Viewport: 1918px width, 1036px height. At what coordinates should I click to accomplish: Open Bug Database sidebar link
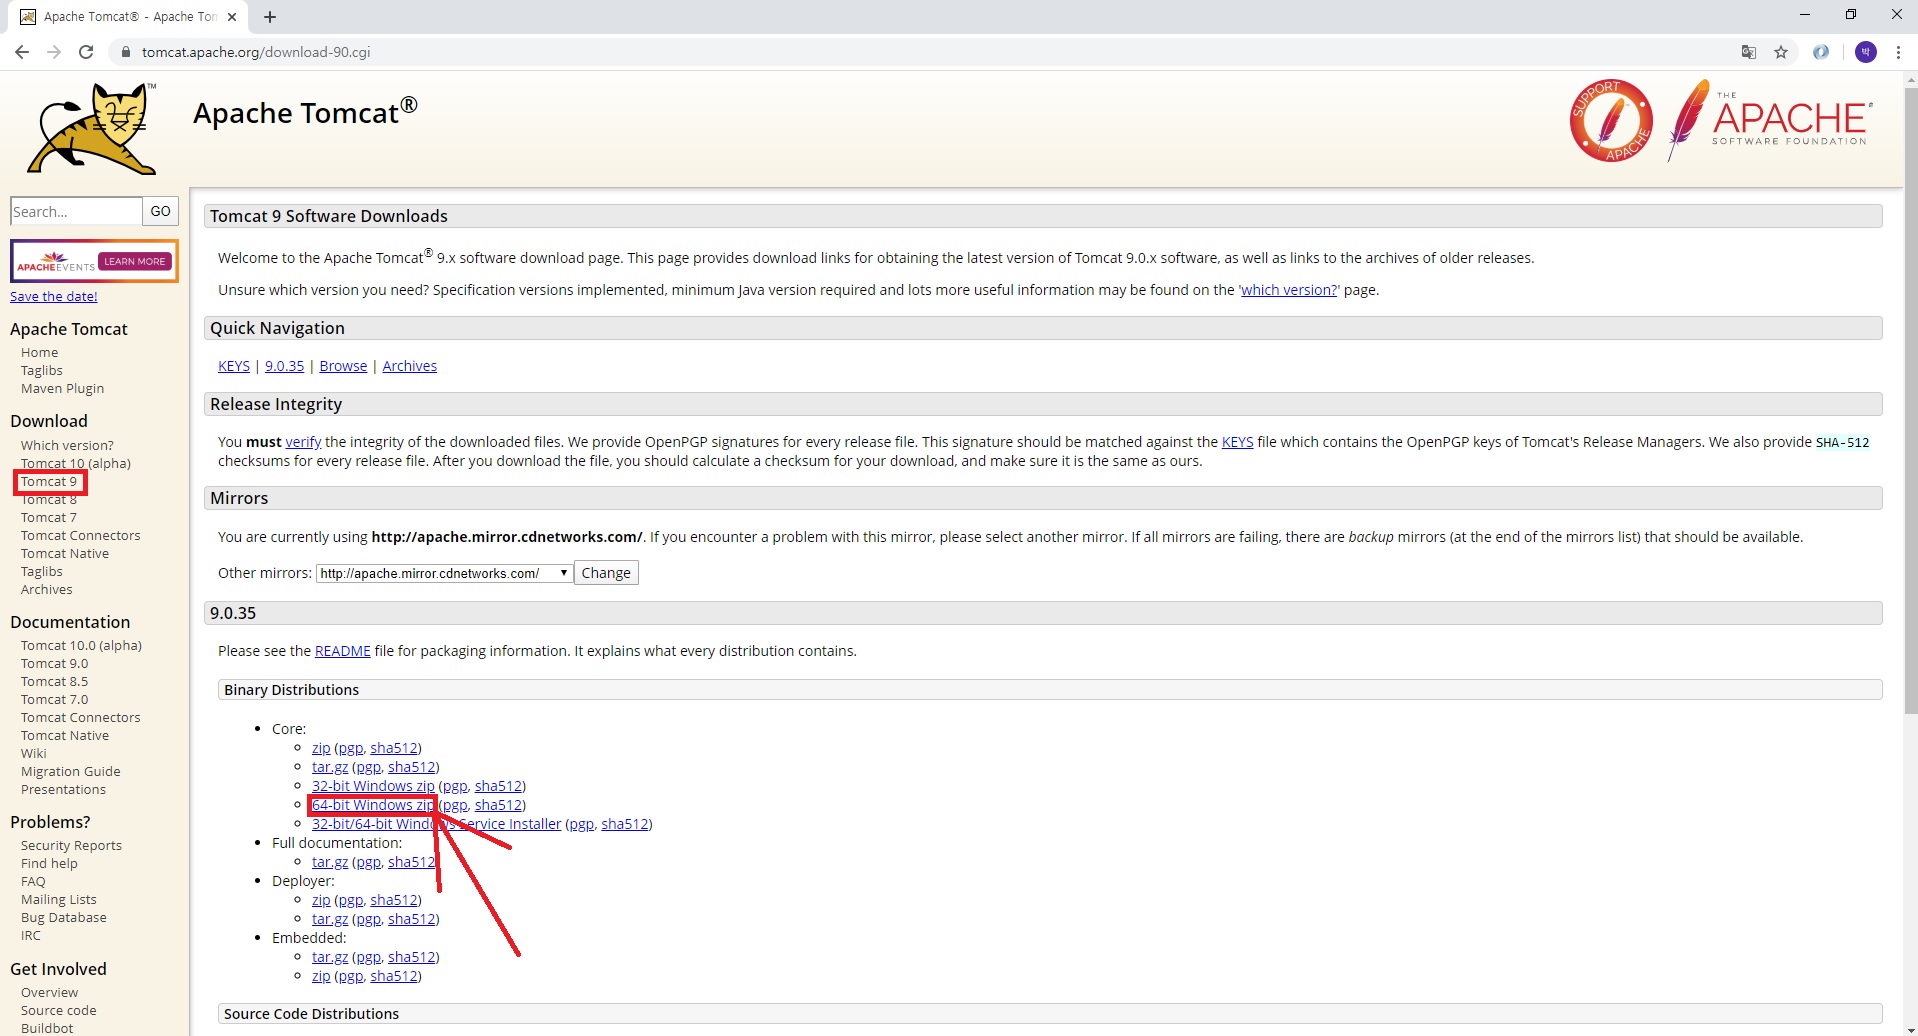coord(64,918)
